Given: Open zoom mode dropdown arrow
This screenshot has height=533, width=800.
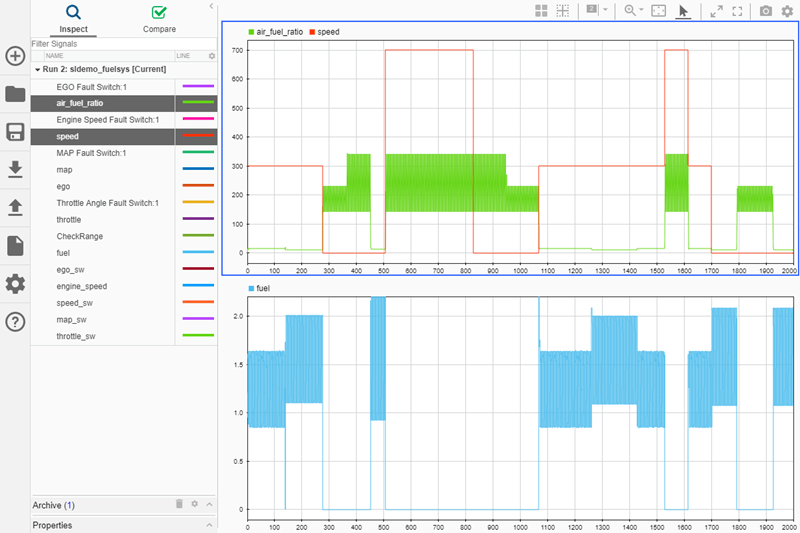Looking at the screenshot, I should coord(641,9).
